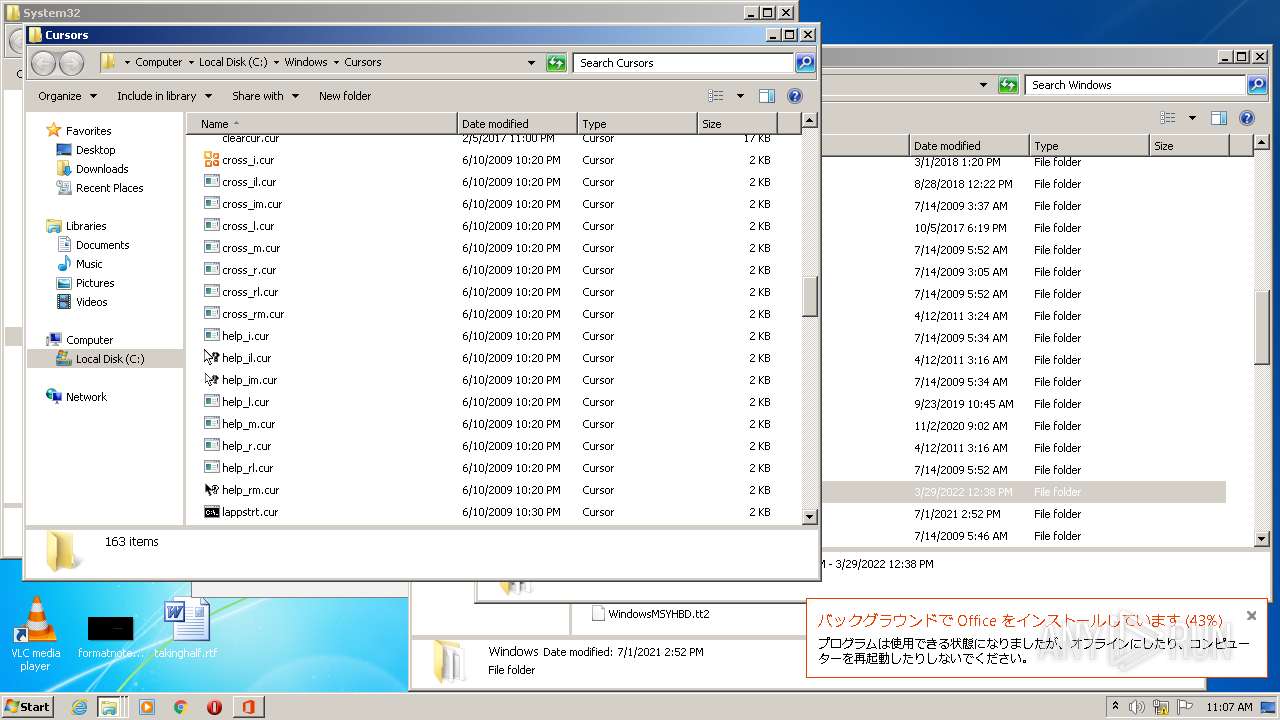Sort by Type column in Cursors
This screenshot has width=1280, height=720.
tap(637, 124)
